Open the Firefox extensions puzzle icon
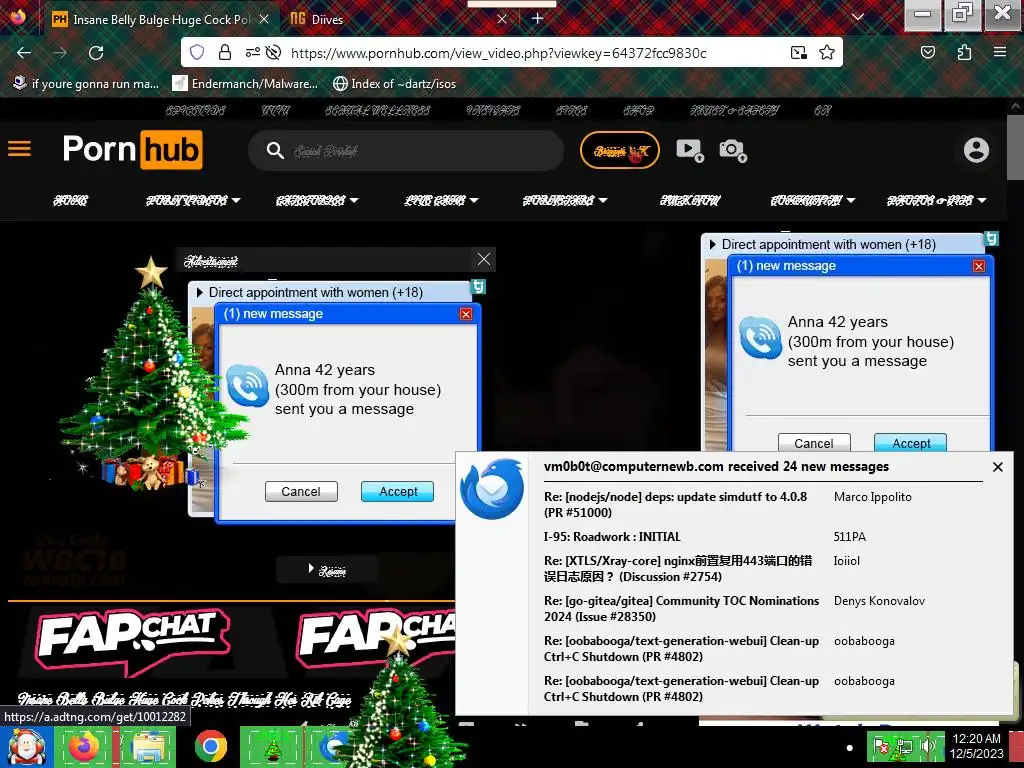This screenshot has height=768, width=1024. [x=965, y=52]
